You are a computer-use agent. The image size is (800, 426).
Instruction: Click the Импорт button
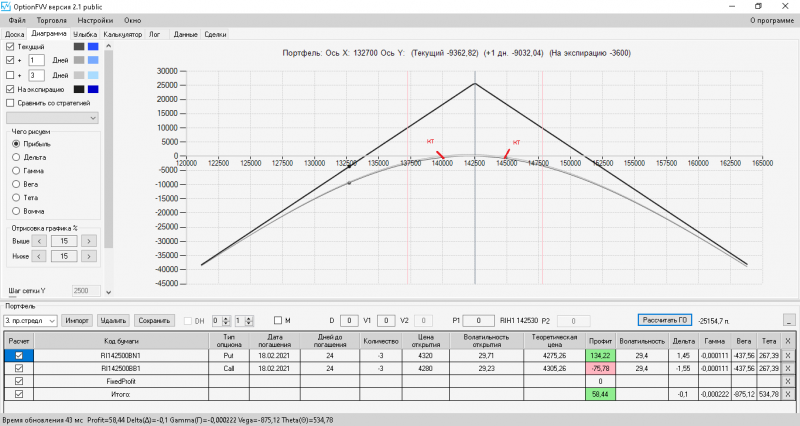(x=77, y=320)
